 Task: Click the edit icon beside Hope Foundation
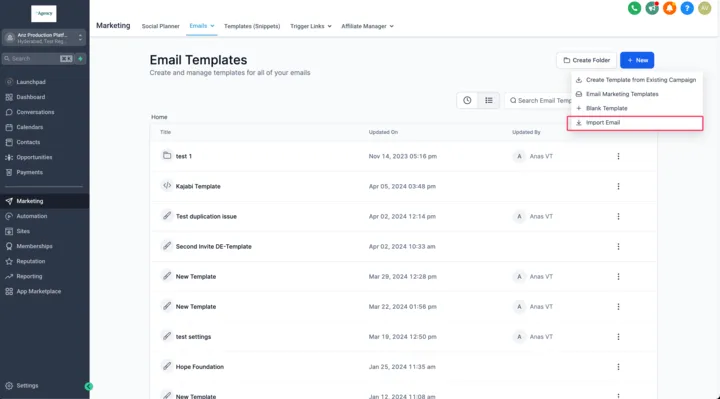pyautogui.click(x=167, y=366)
